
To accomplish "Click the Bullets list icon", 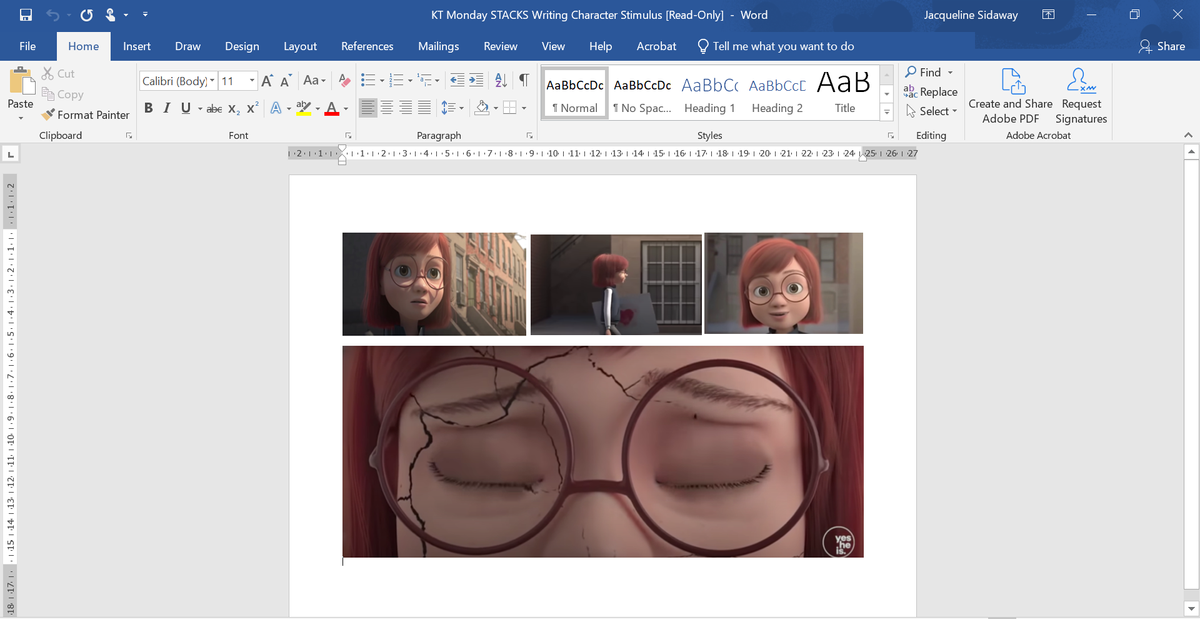I will [x=367, y=80].
